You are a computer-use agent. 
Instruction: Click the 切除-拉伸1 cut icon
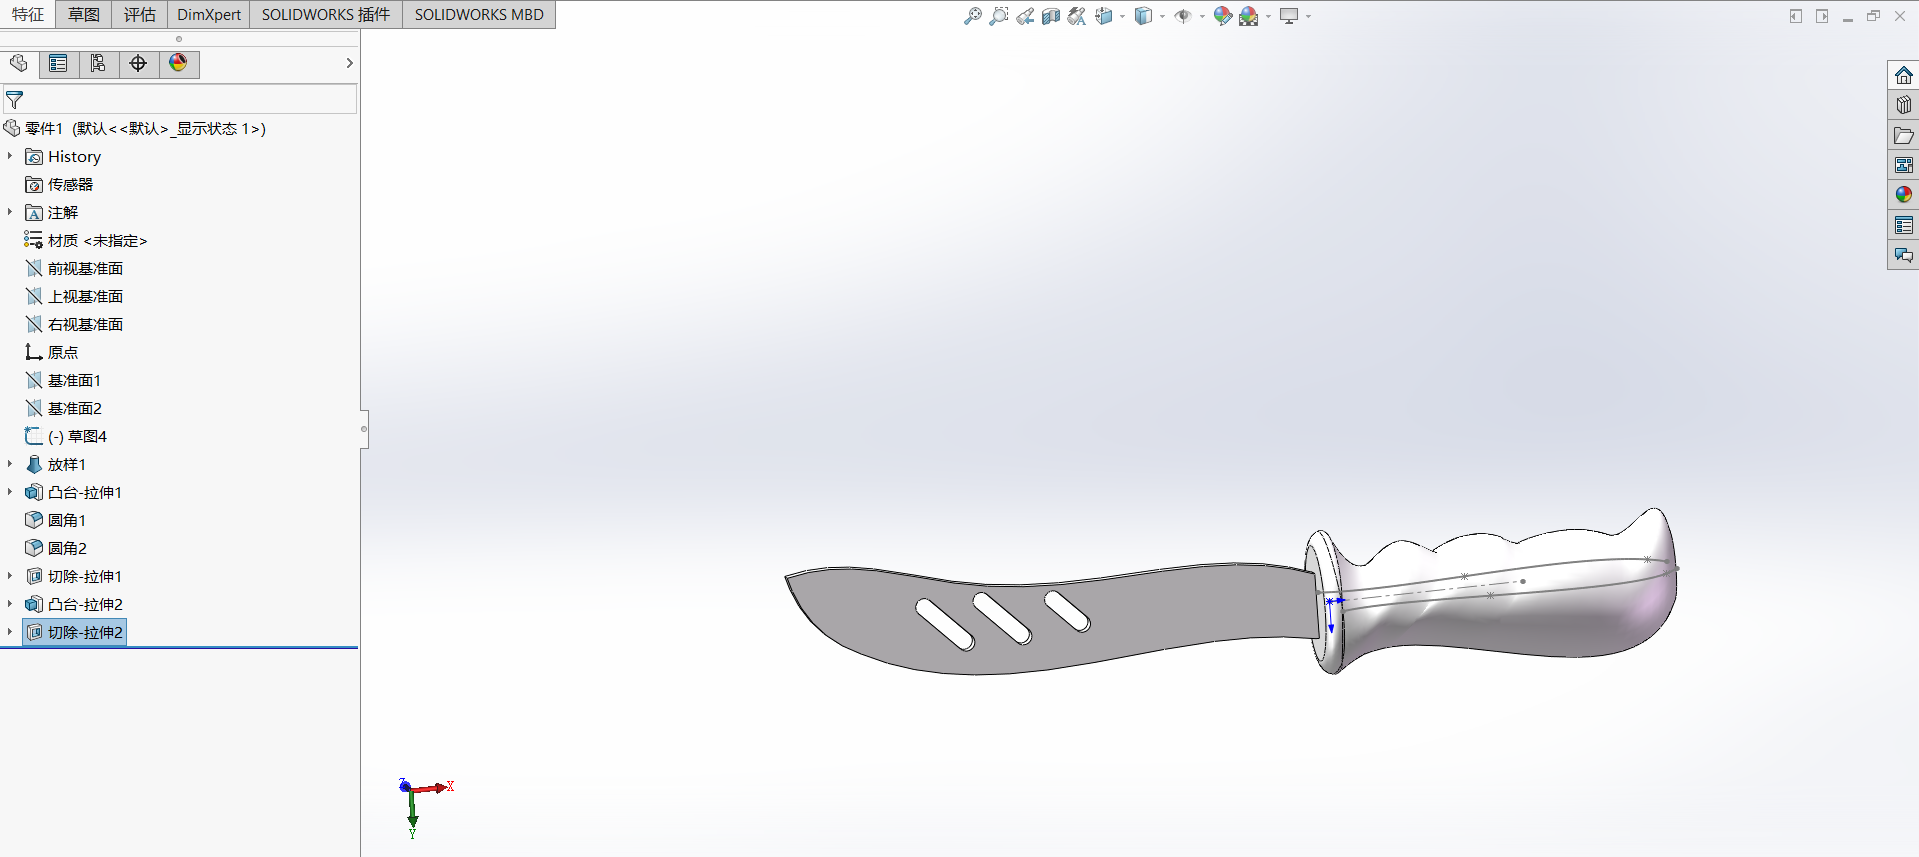coord(34,577)
